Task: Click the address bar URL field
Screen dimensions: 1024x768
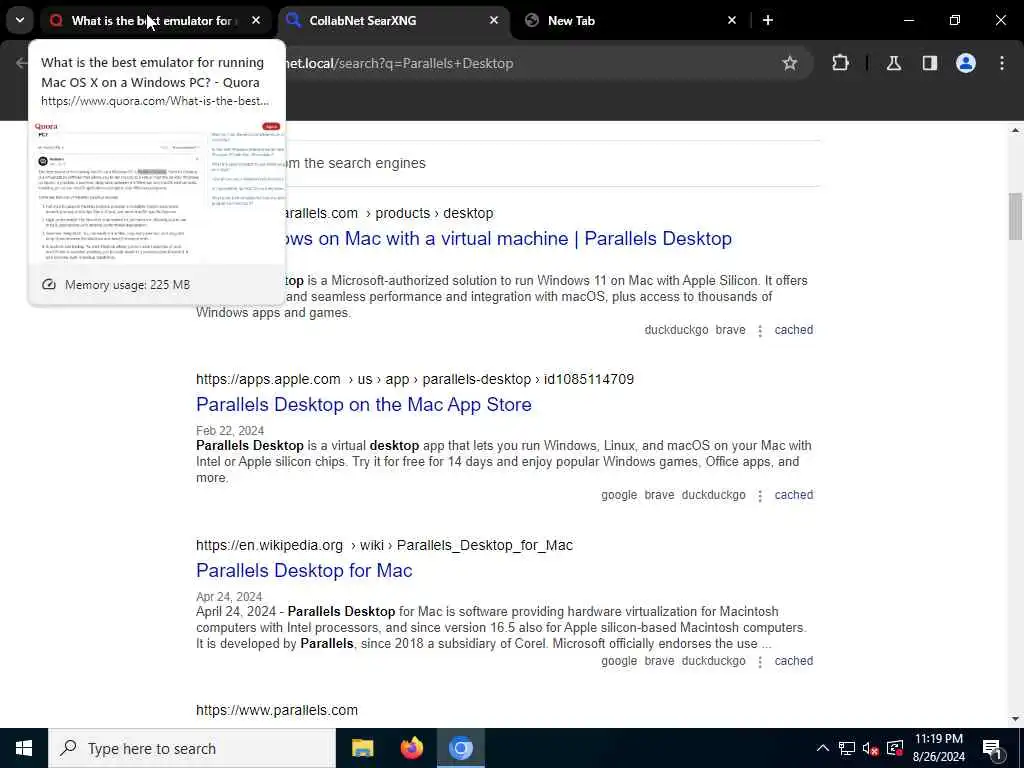Action: point(522,63)
